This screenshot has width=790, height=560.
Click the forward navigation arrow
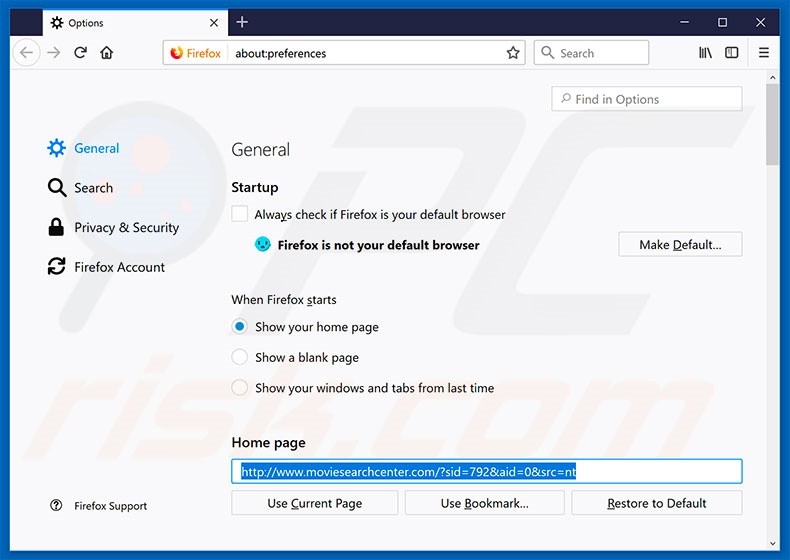[x=53, y=52]
